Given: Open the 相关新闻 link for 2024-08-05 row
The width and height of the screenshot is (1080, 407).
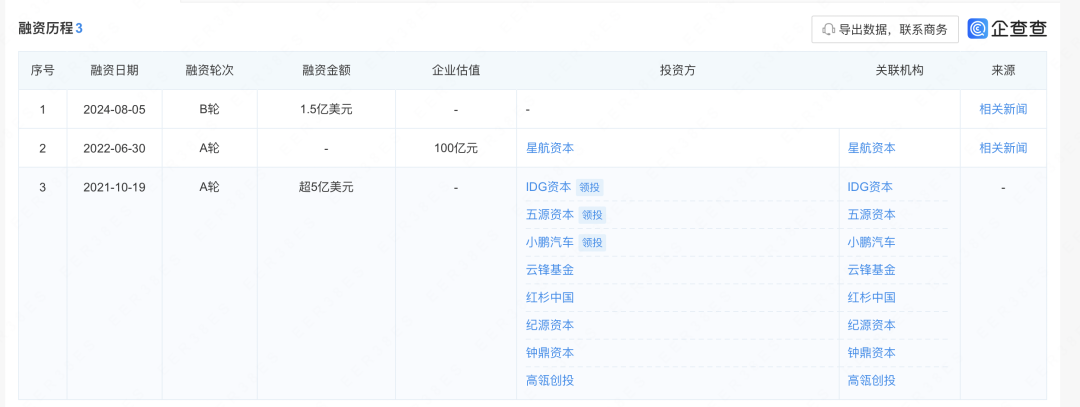Looking at the screenshot, I should point(1003,109).
